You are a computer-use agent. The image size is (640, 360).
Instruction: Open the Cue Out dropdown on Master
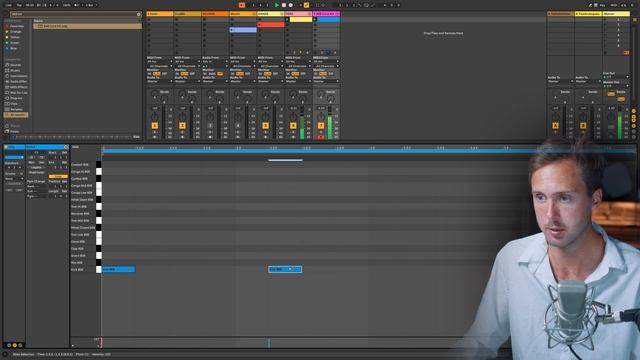coord(616,77)
